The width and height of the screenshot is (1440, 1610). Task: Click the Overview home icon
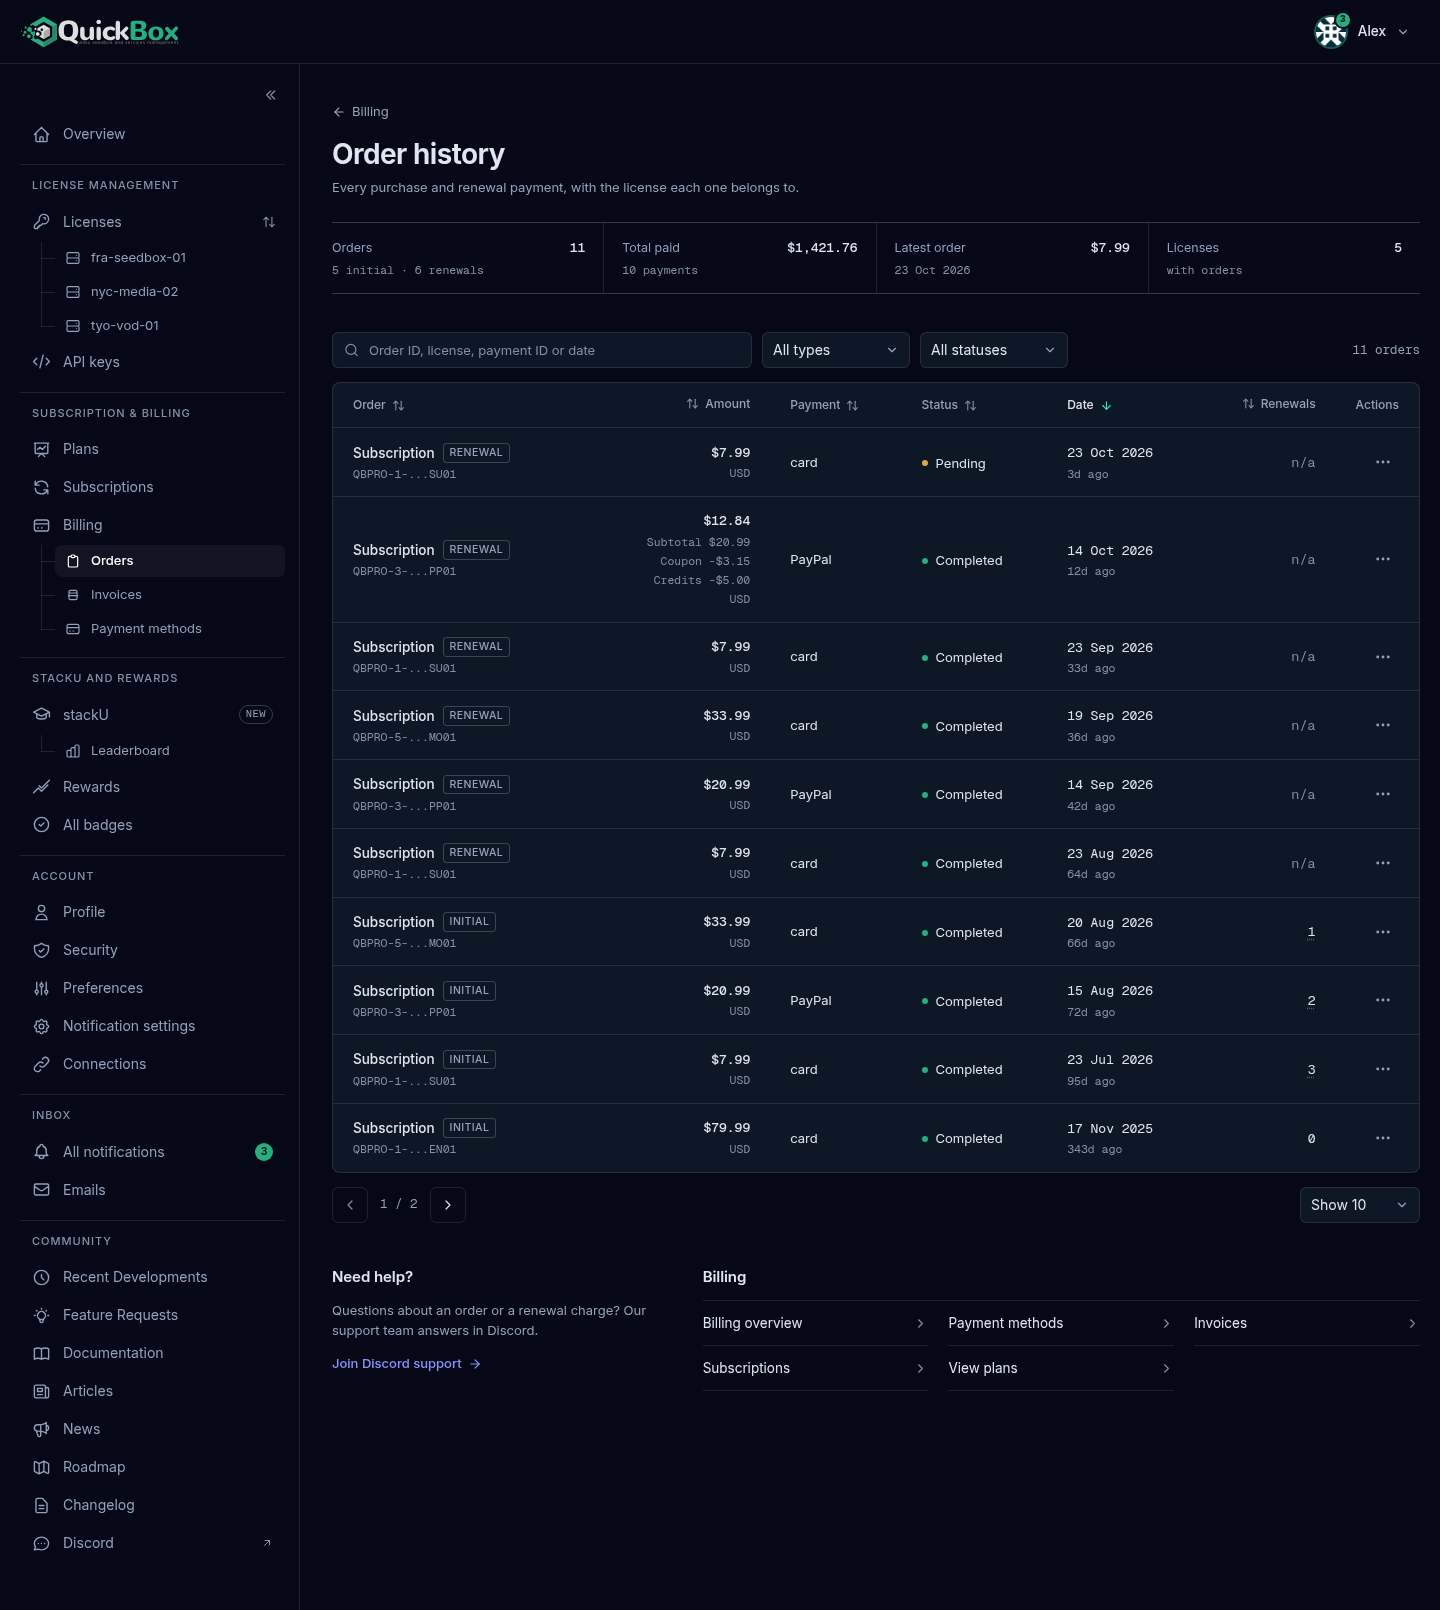coord(41,134)
